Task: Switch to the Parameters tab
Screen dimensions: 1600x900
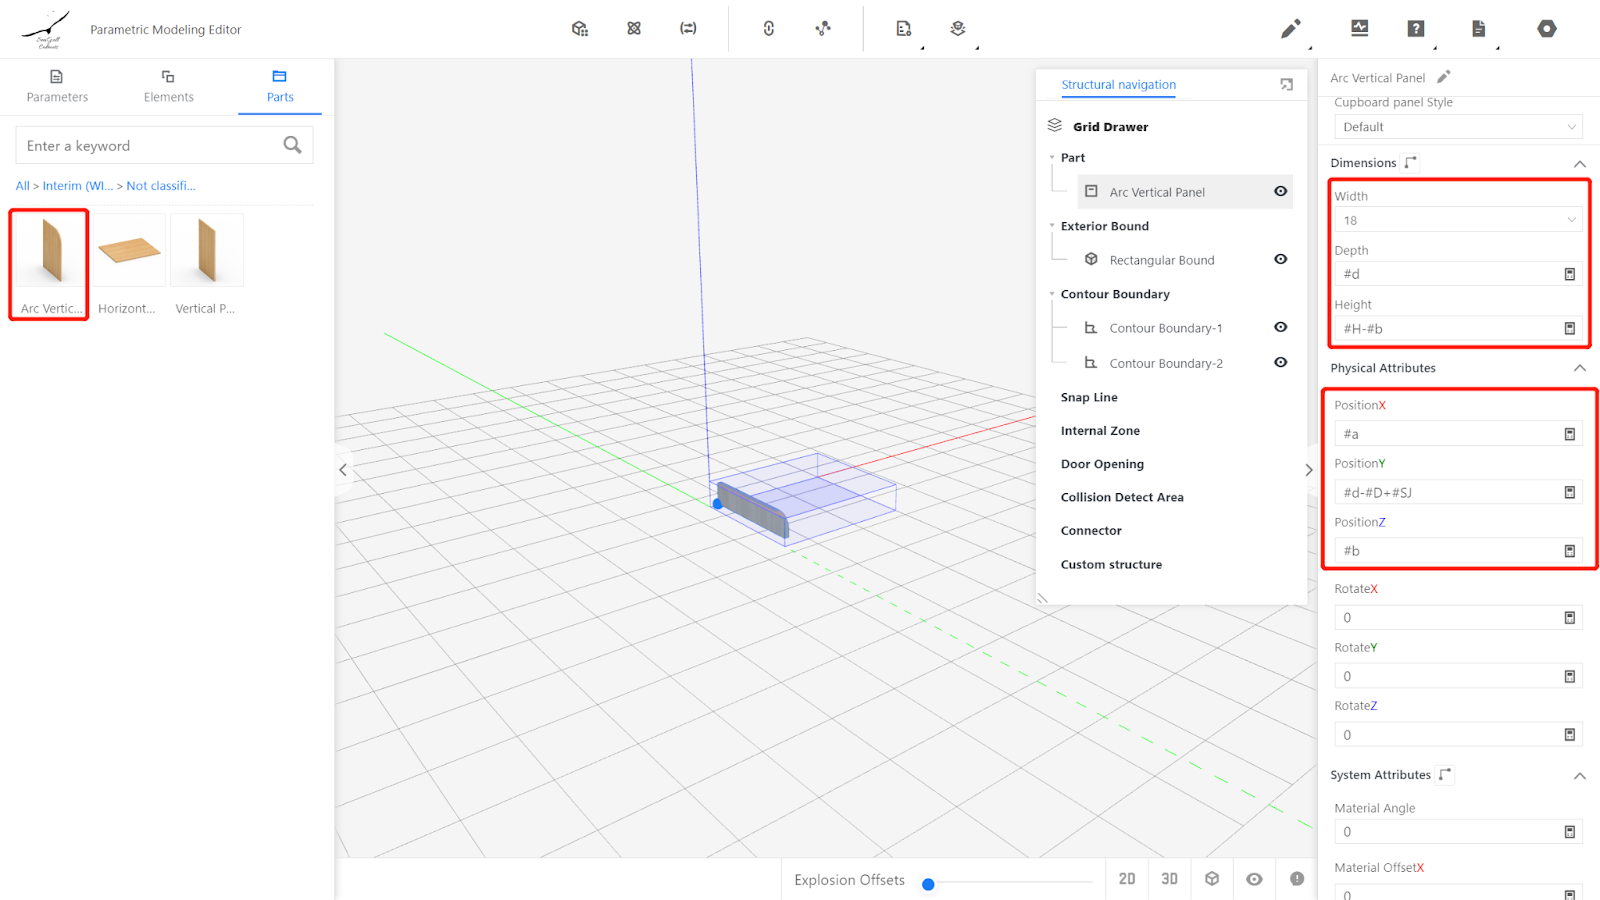Action: 57,86
